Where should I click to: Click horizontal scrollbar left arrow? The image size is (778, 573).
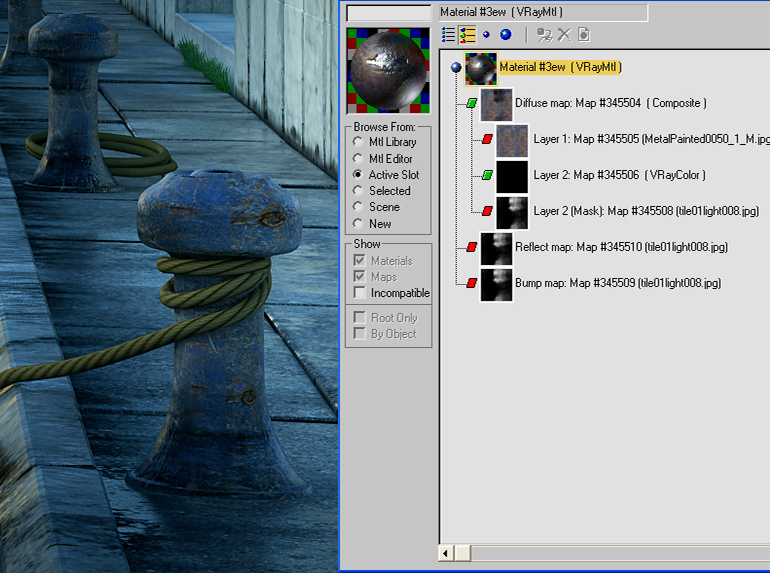(x=446, y=553)
